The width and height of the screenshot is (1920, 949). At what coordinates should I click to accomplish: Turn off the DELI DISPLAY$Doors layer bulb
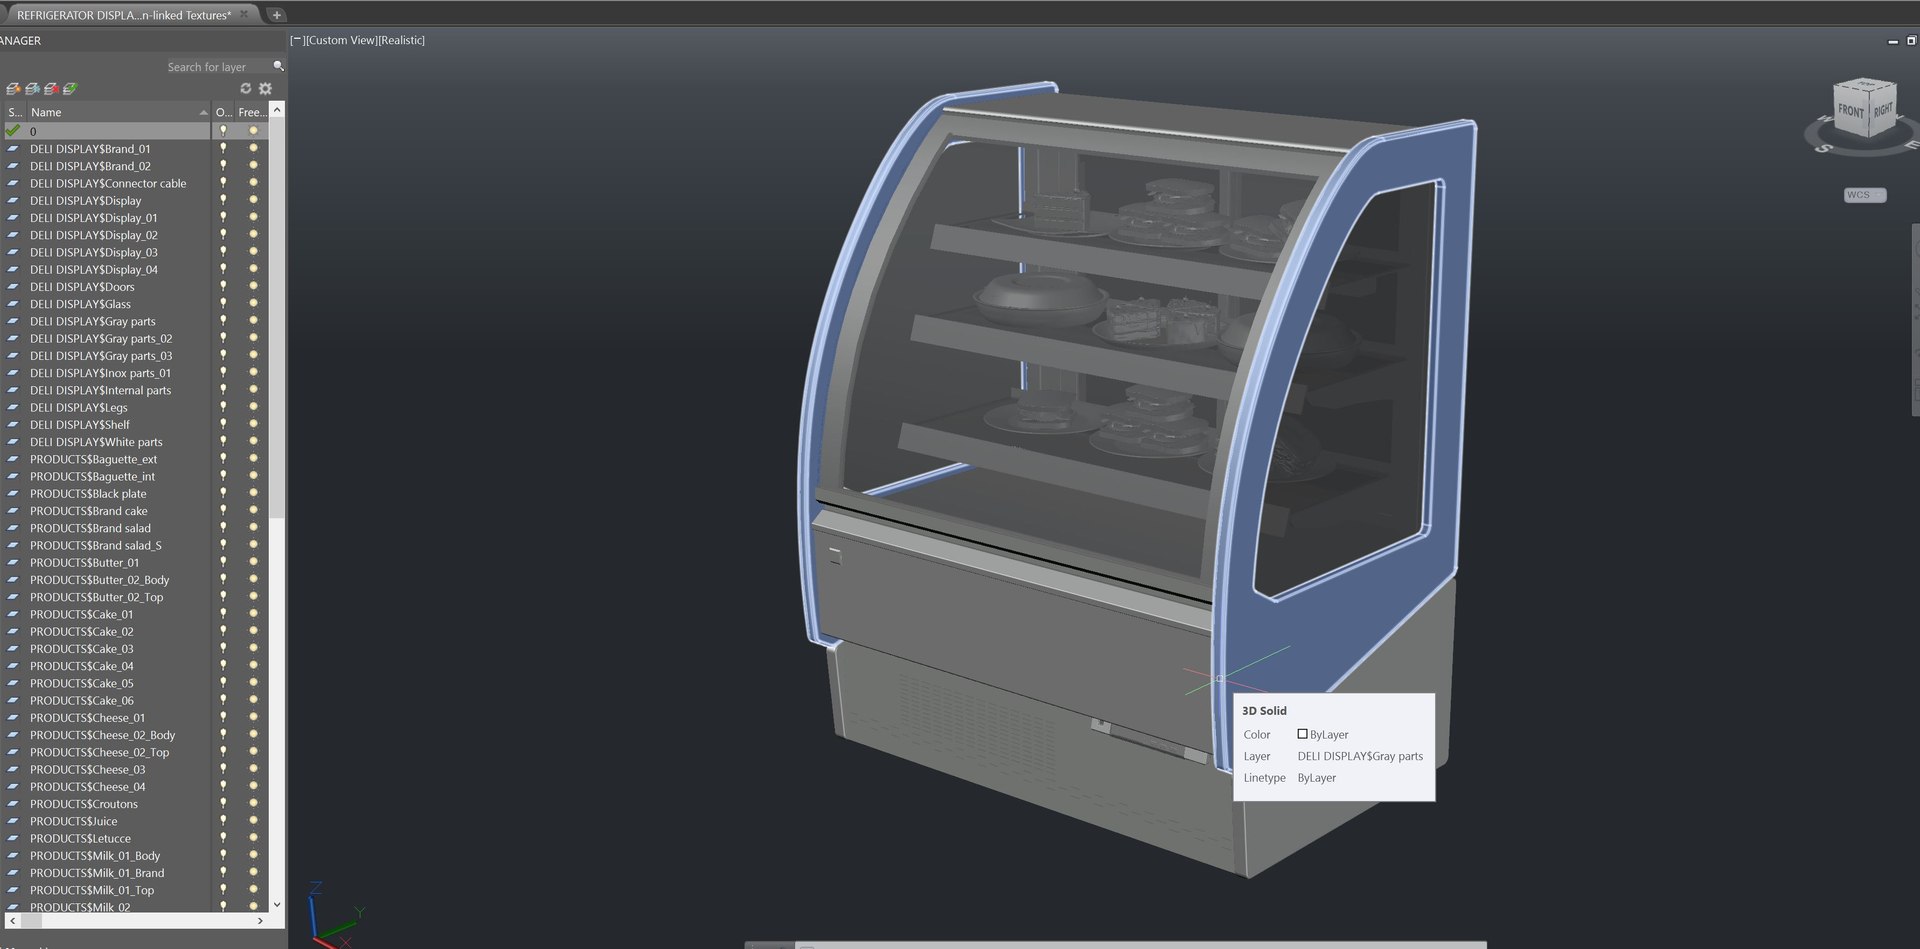tap(223, 287)
